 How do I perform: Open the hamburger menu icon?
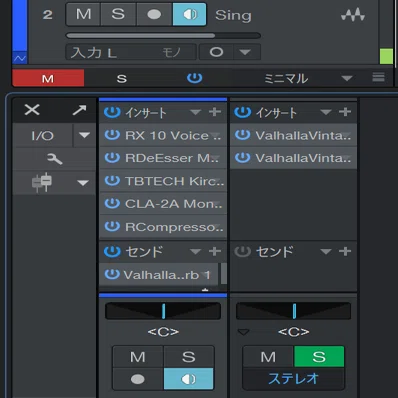(379, 77)
